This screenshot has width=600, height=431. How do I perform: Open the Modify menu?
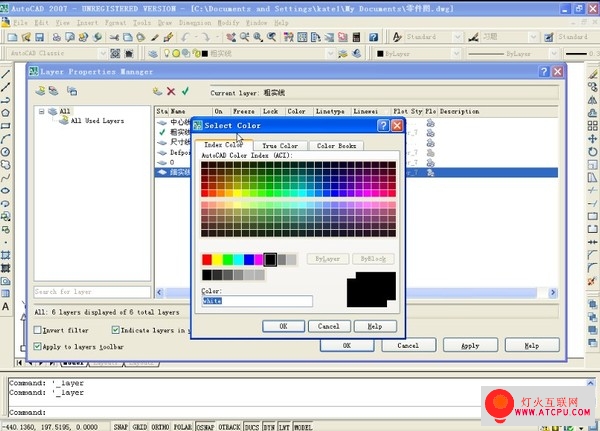(x=228, y=23)
